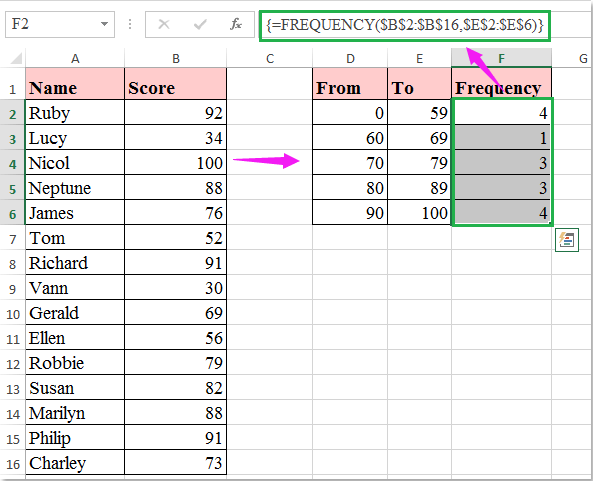Select Tom's score 52

(175, 237)
